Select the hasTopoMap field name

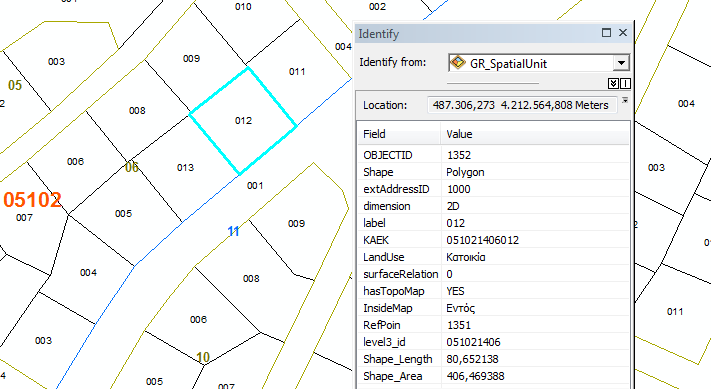pyautogui.click(x=394, y=291)
